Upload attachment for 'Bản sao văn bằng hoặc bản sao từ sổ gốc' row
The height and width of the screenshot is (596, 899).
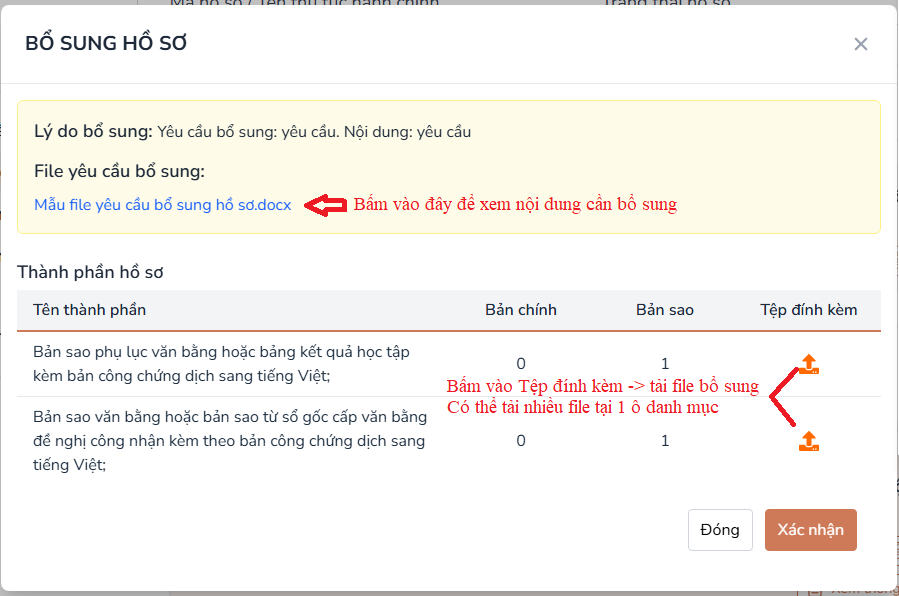pyautogui.click(x=808, y=441)
